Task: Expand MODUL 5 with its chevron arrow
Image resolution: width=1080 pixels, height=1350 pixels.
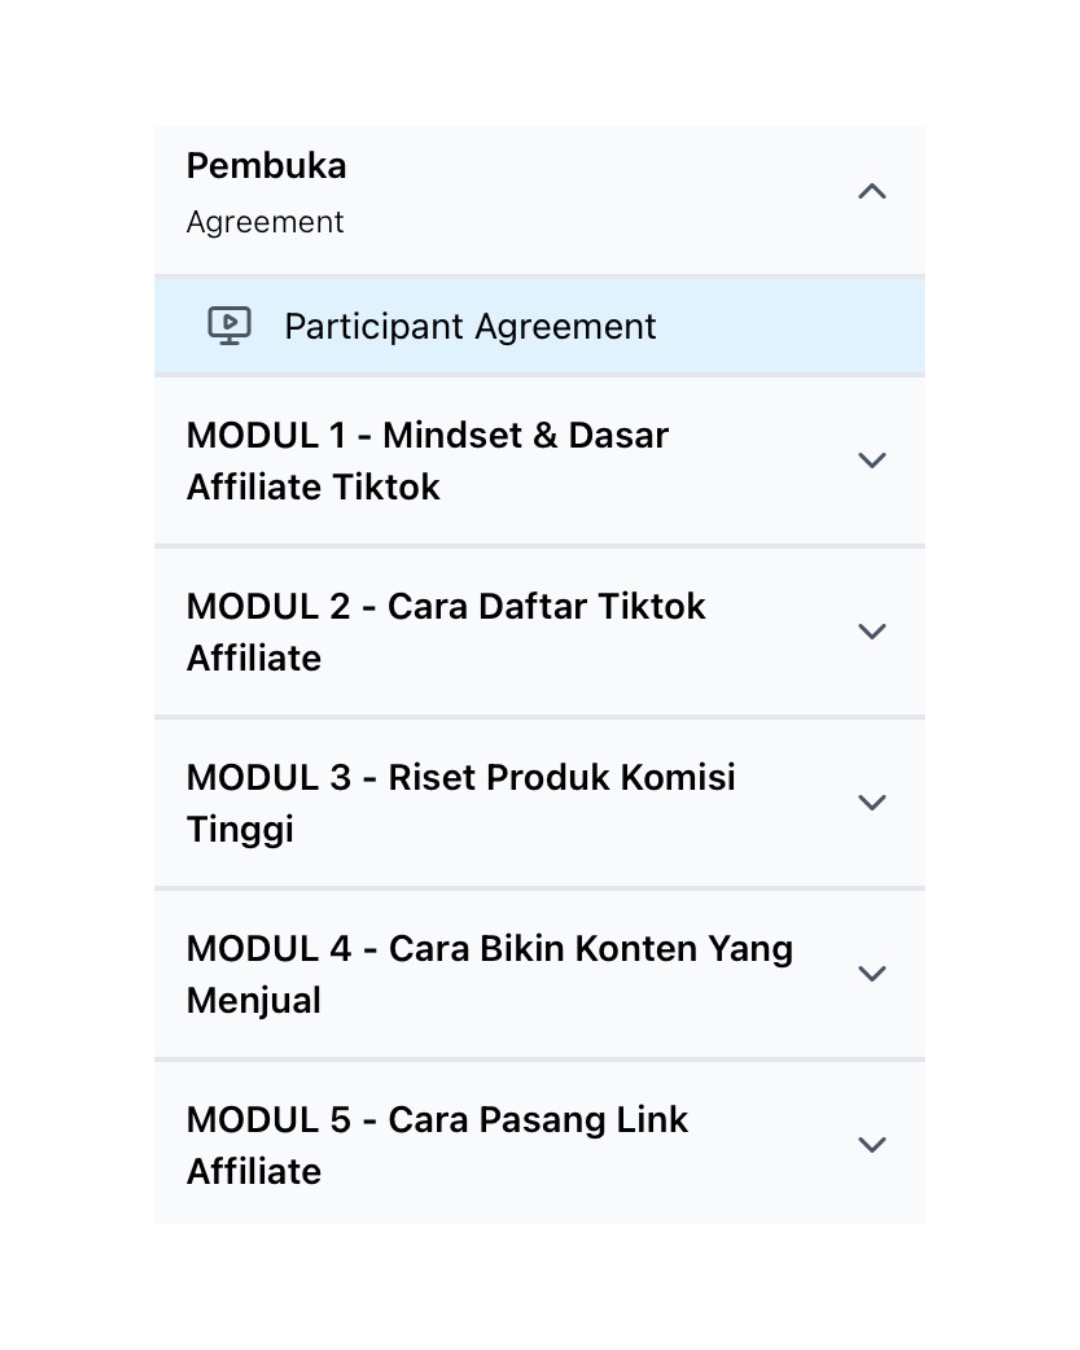Action: tap(872, 1144)
